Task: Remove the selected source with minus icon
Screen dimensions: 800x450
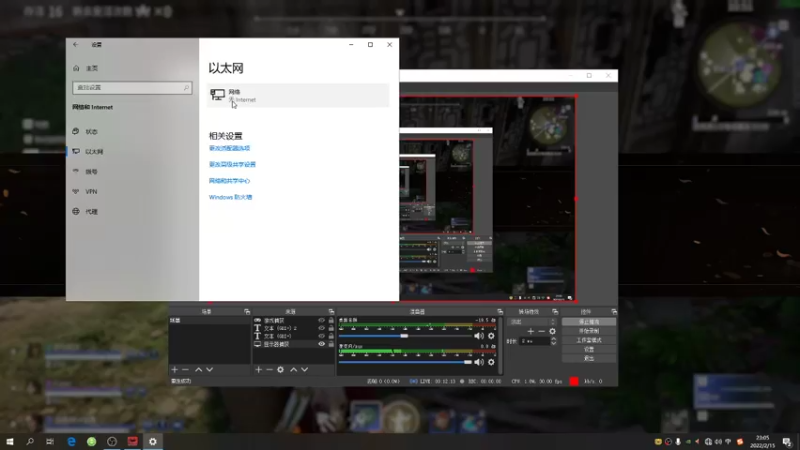Action: click(x=269, y=369)
